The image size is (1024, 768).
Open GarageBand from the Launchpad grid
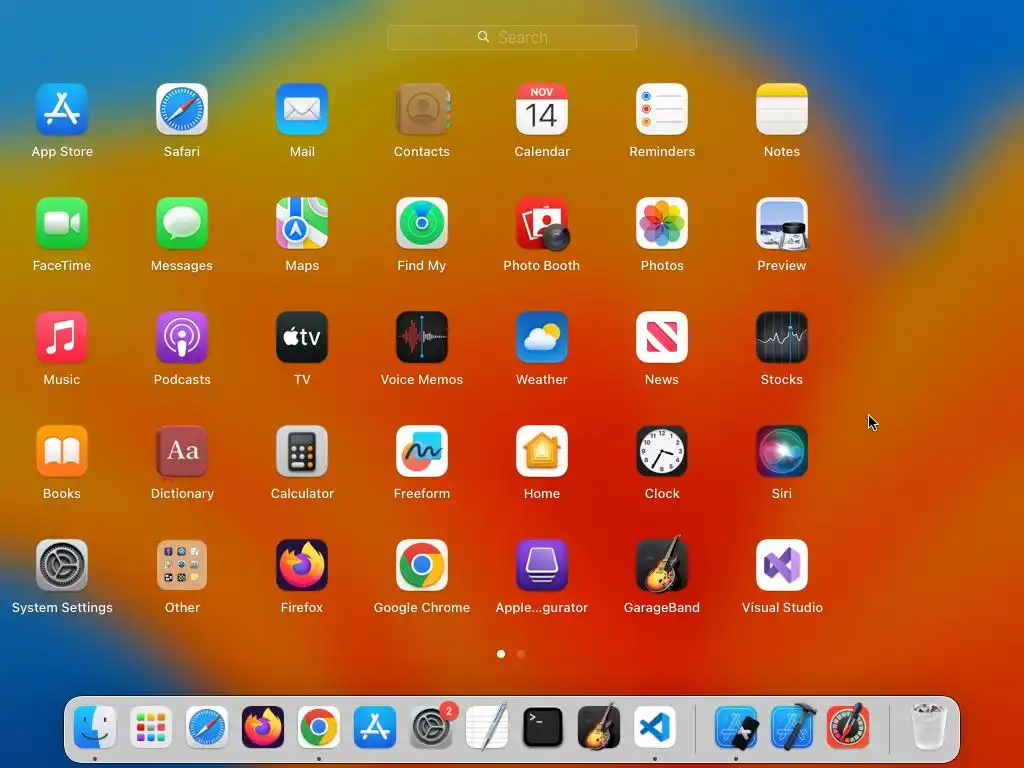click(x=662, y=564)
